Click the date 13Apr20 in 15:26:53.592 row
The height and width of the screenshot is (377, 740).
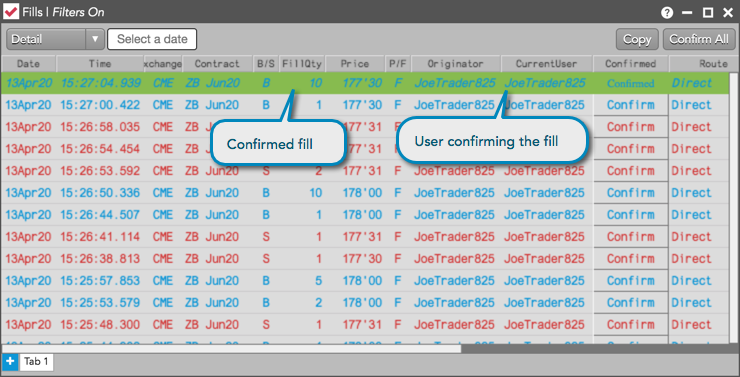[28, 171]
